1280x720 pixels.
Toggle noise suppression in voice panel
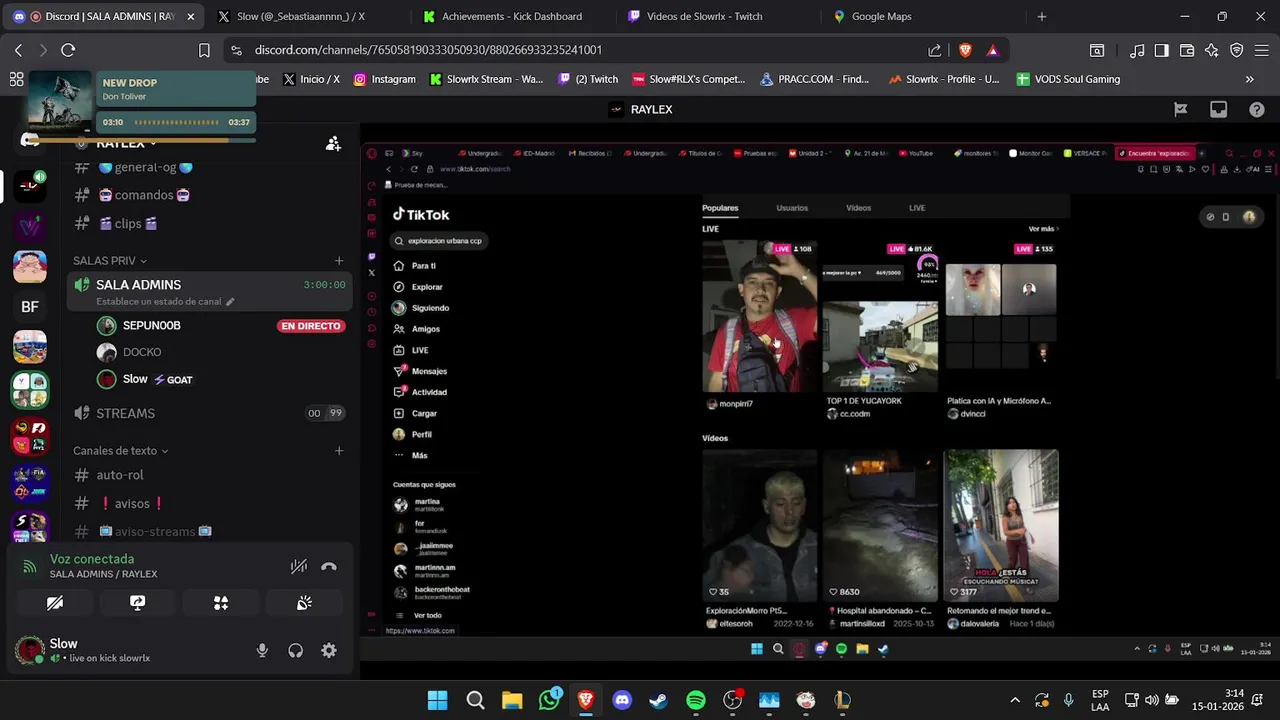tap(298, 566)
